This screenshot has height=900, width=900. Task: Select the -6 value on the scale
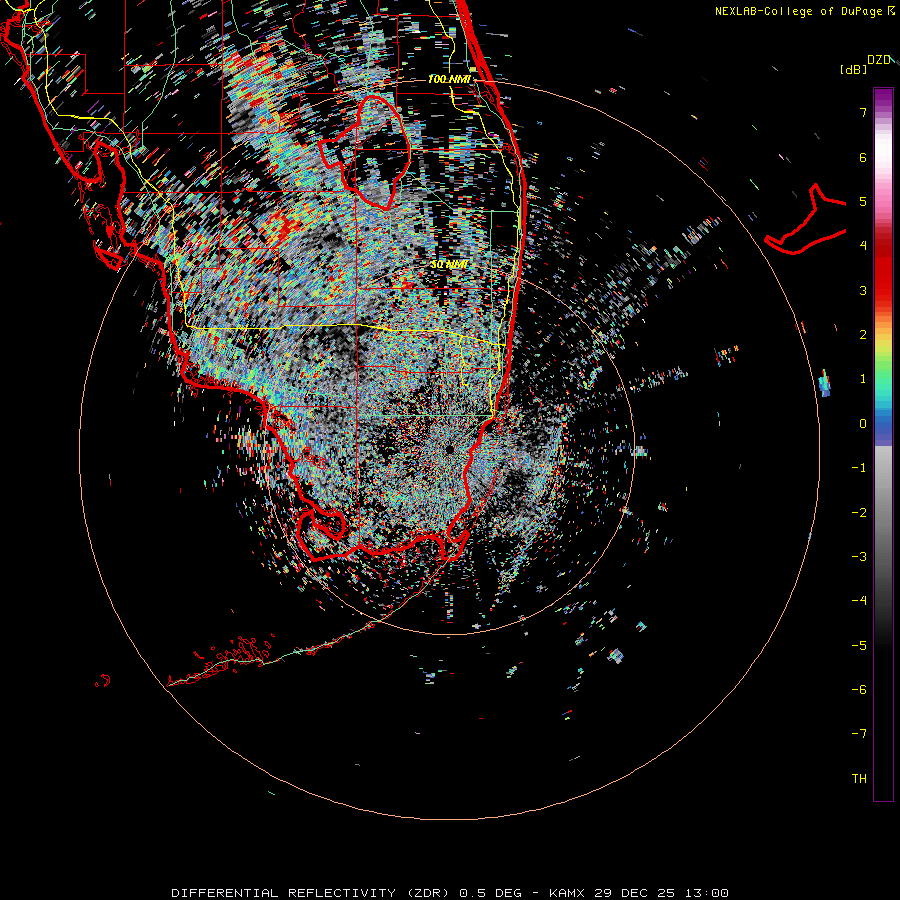pyautogui.click(x=859, y=690)
